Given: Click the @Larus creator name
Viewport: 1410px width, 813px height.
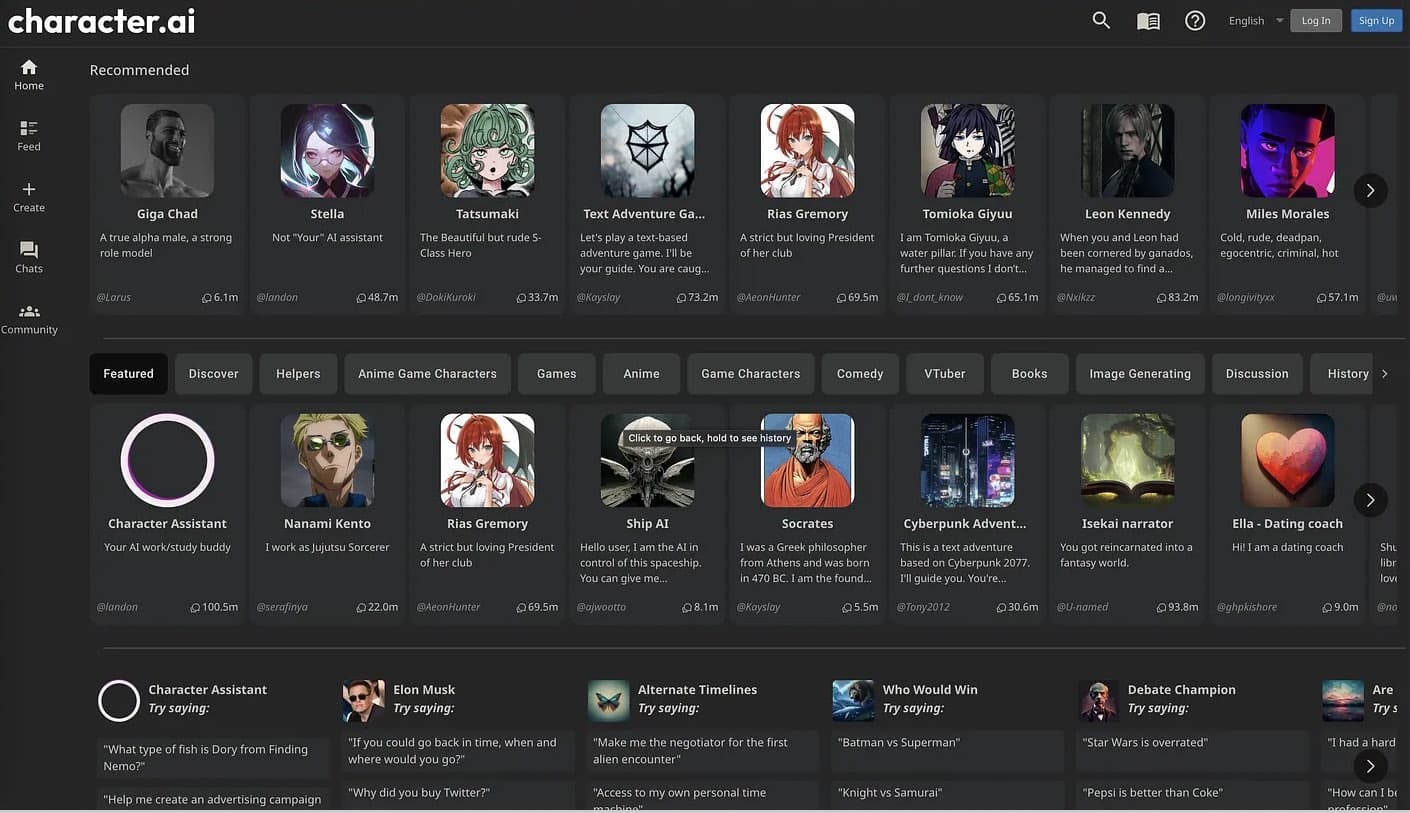Looking at the screenshot, I should pyautogui.click(x=114, y=297).
